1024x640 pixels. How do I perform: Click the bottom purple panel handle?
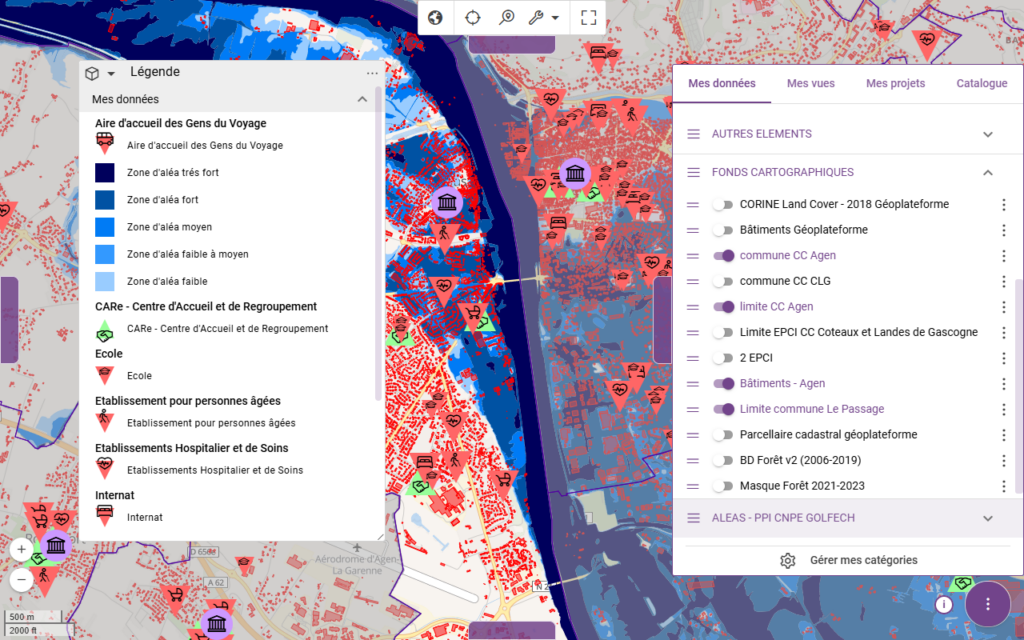tap(512, 631)
